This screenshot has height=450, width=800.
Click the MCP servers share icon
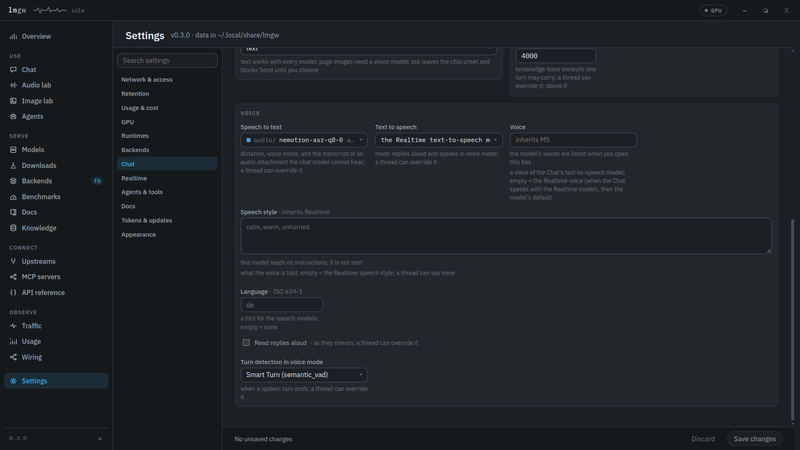click(x=13, y=277)
